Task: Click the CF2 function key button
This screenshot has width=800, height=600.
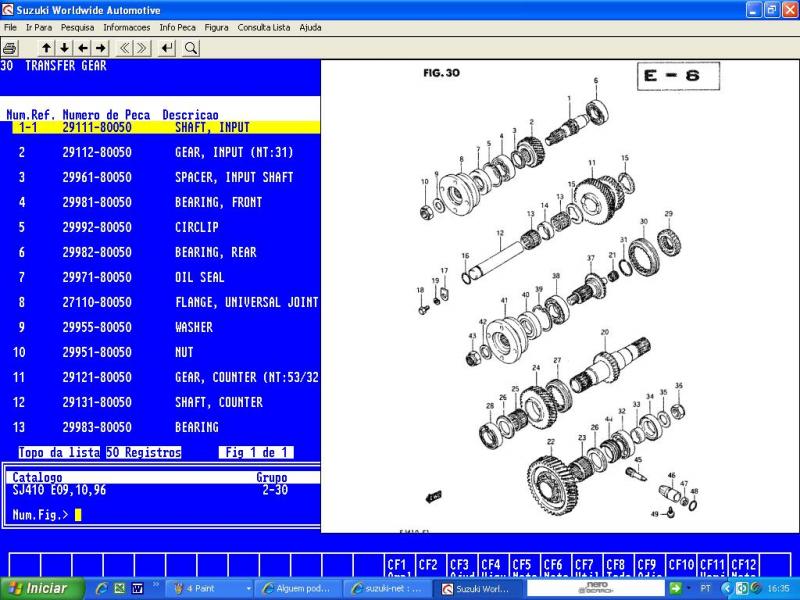Action: coord(431,565)
